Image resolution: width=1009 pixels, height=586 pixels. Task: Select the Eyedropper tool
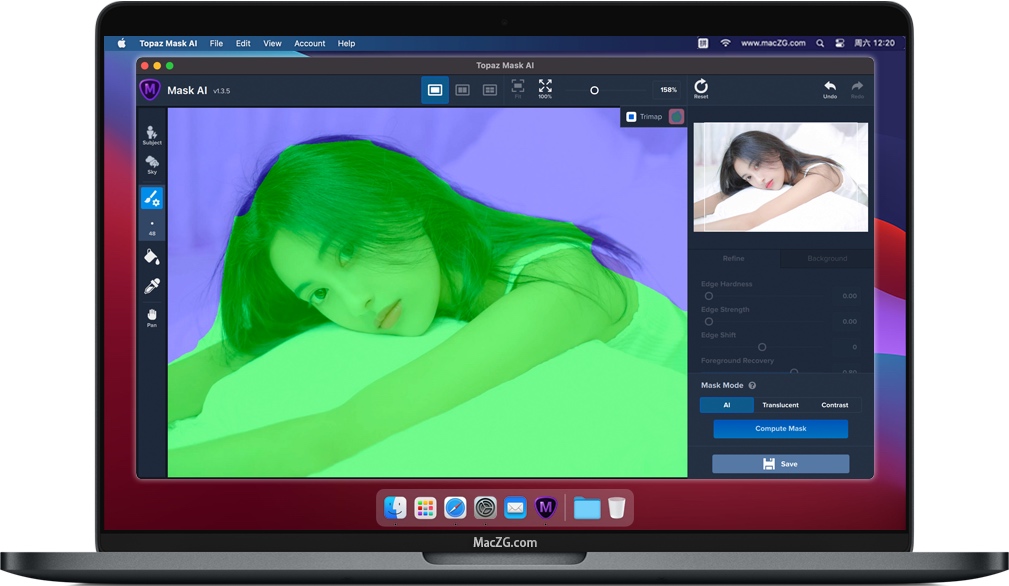tap(152, 285)
